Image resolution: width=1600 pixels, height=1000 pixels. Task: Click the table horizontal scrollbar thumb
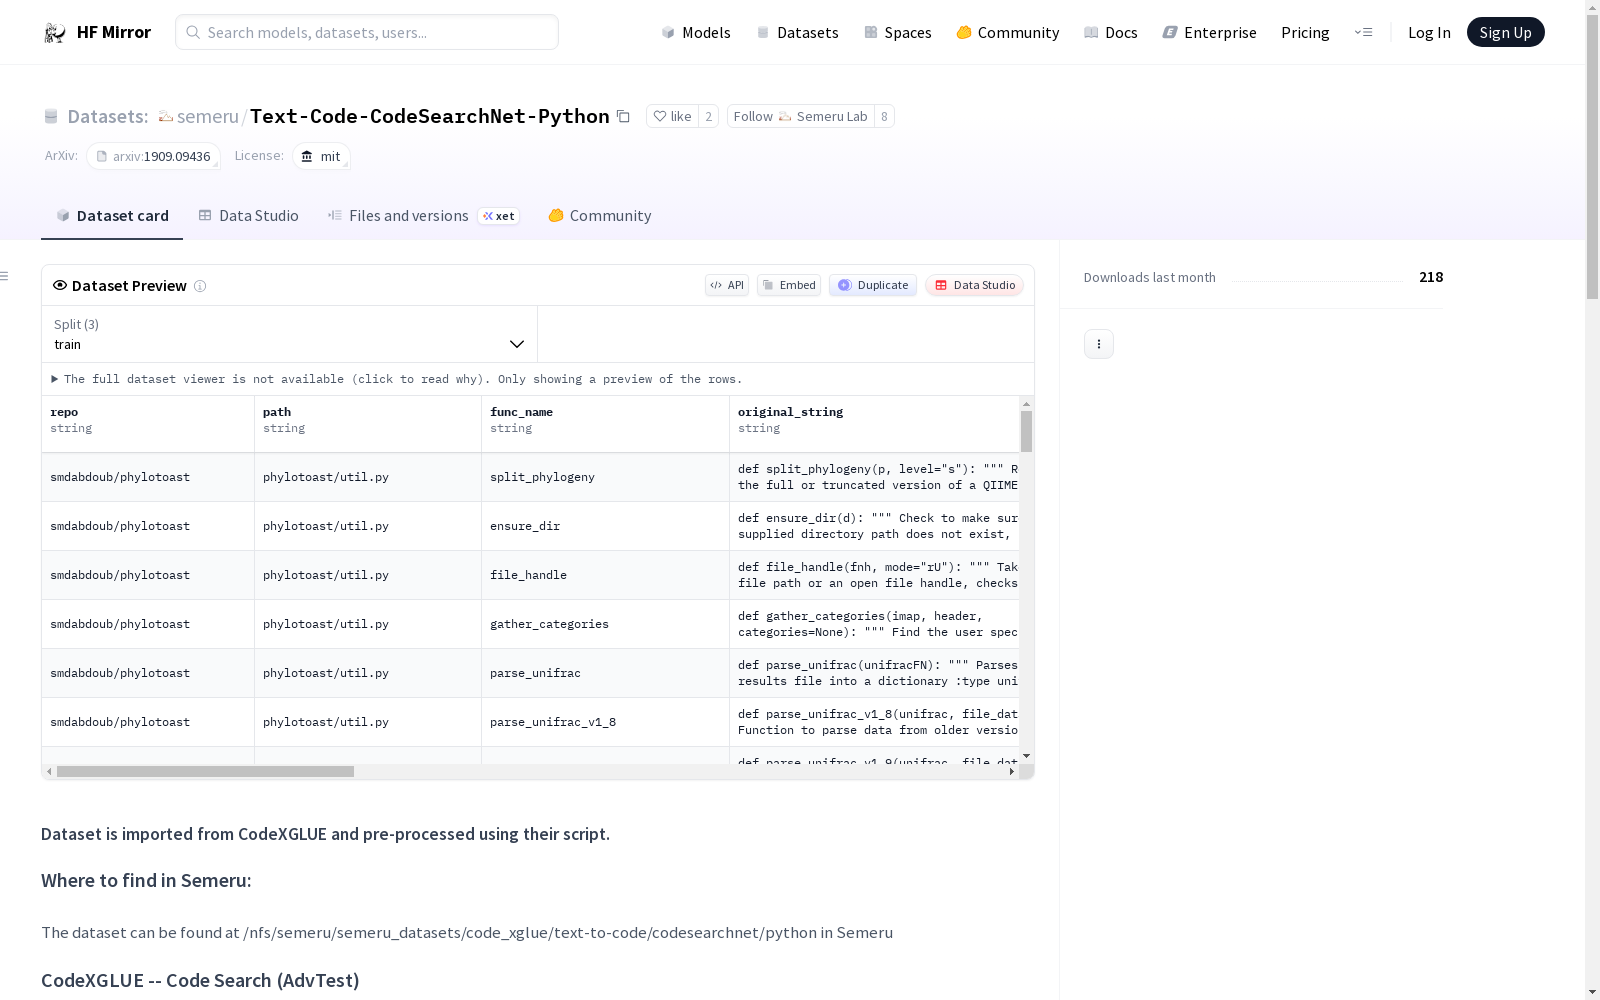(x=205, y=772)
